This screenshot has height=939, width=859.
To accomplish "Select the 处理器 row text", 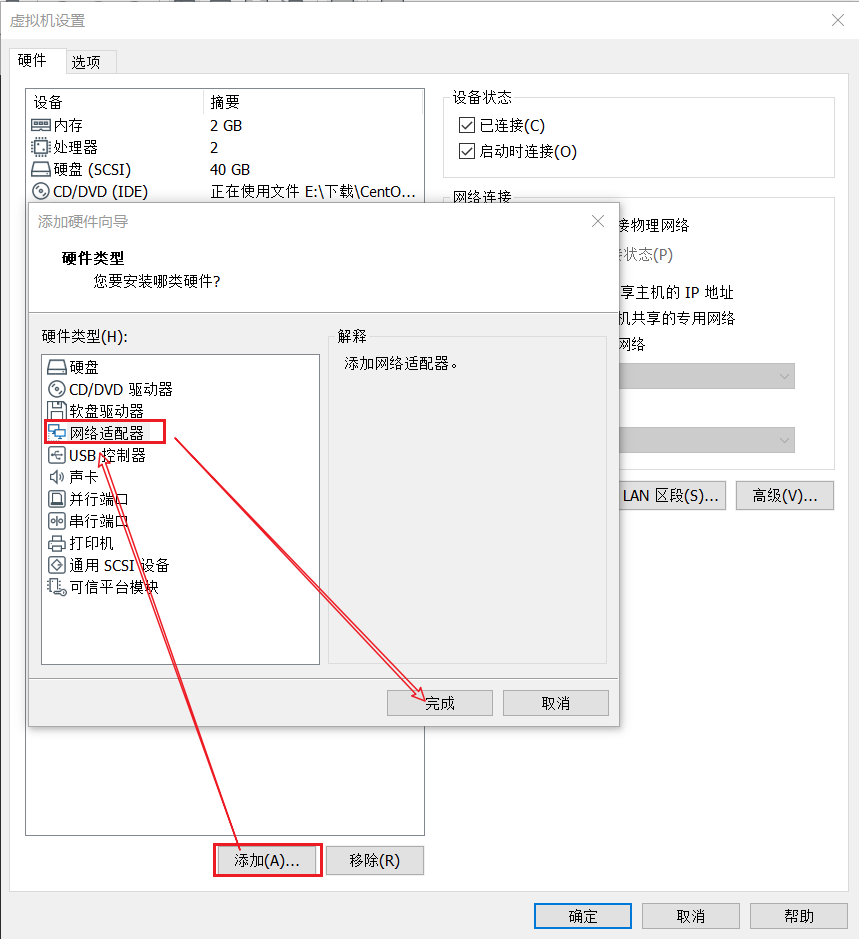I will 75,147.
